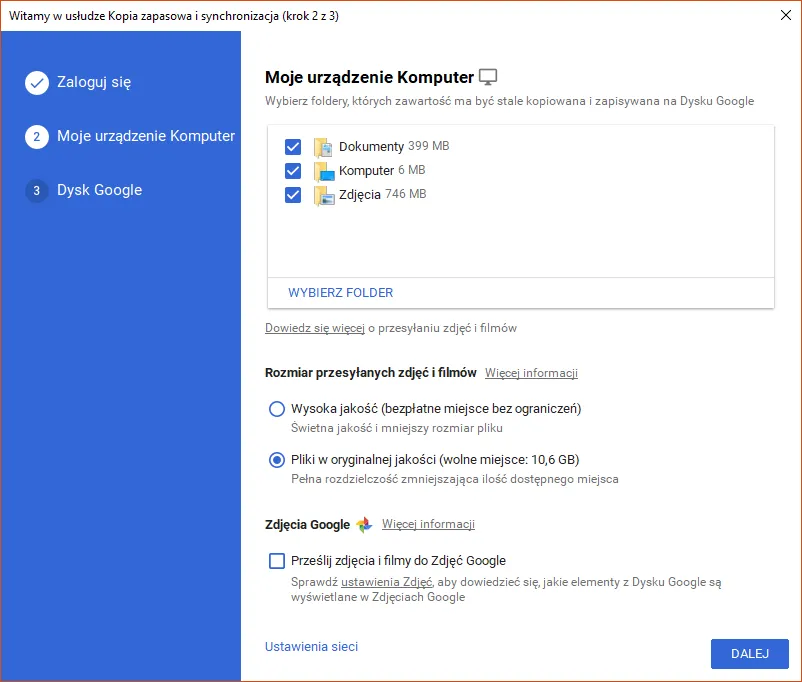Open the Ustawienia sieci link
Viewport: 802px width, 682px height.
pyautogui.click(x=311, y=647)
